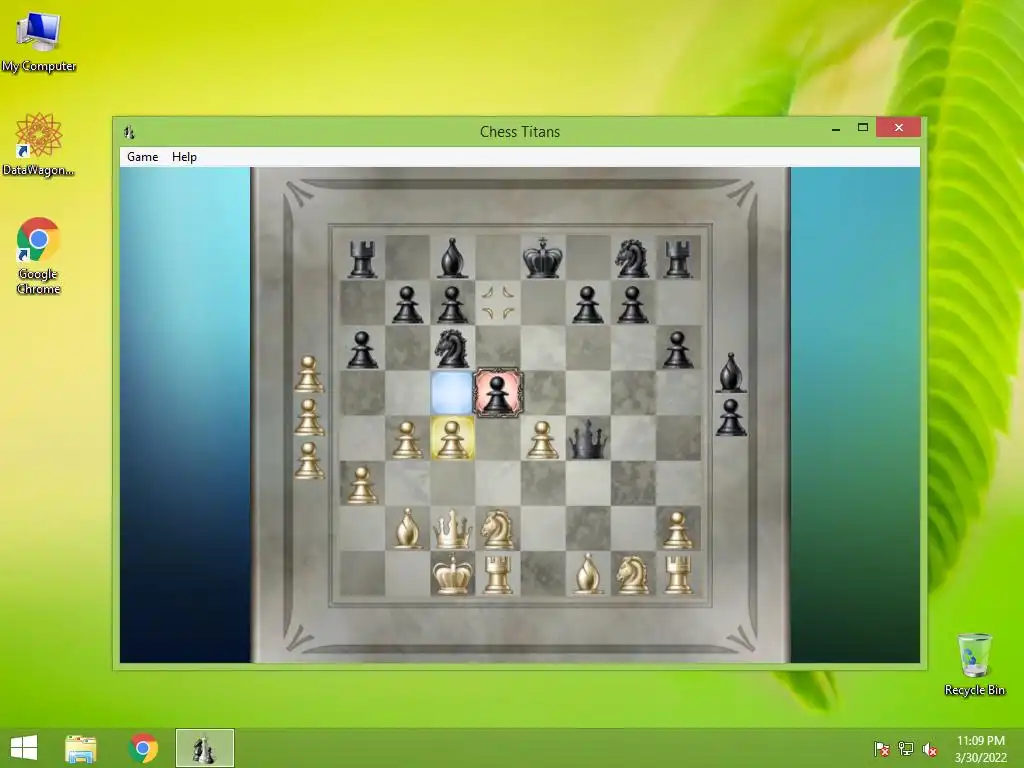The height and width of the screenshot is (768, 1024).
Task: Click the Chess Titans title bar app icon
Action: coord(129,132)
